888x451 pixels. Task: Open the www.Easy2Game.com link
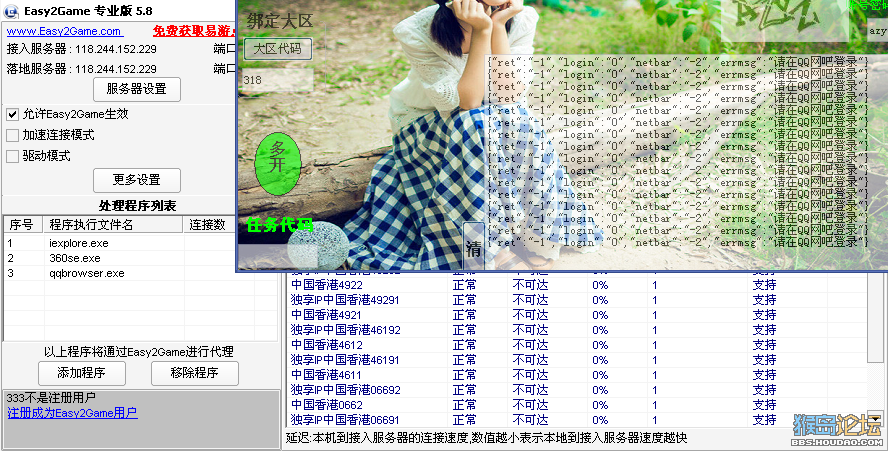point(64,31)
